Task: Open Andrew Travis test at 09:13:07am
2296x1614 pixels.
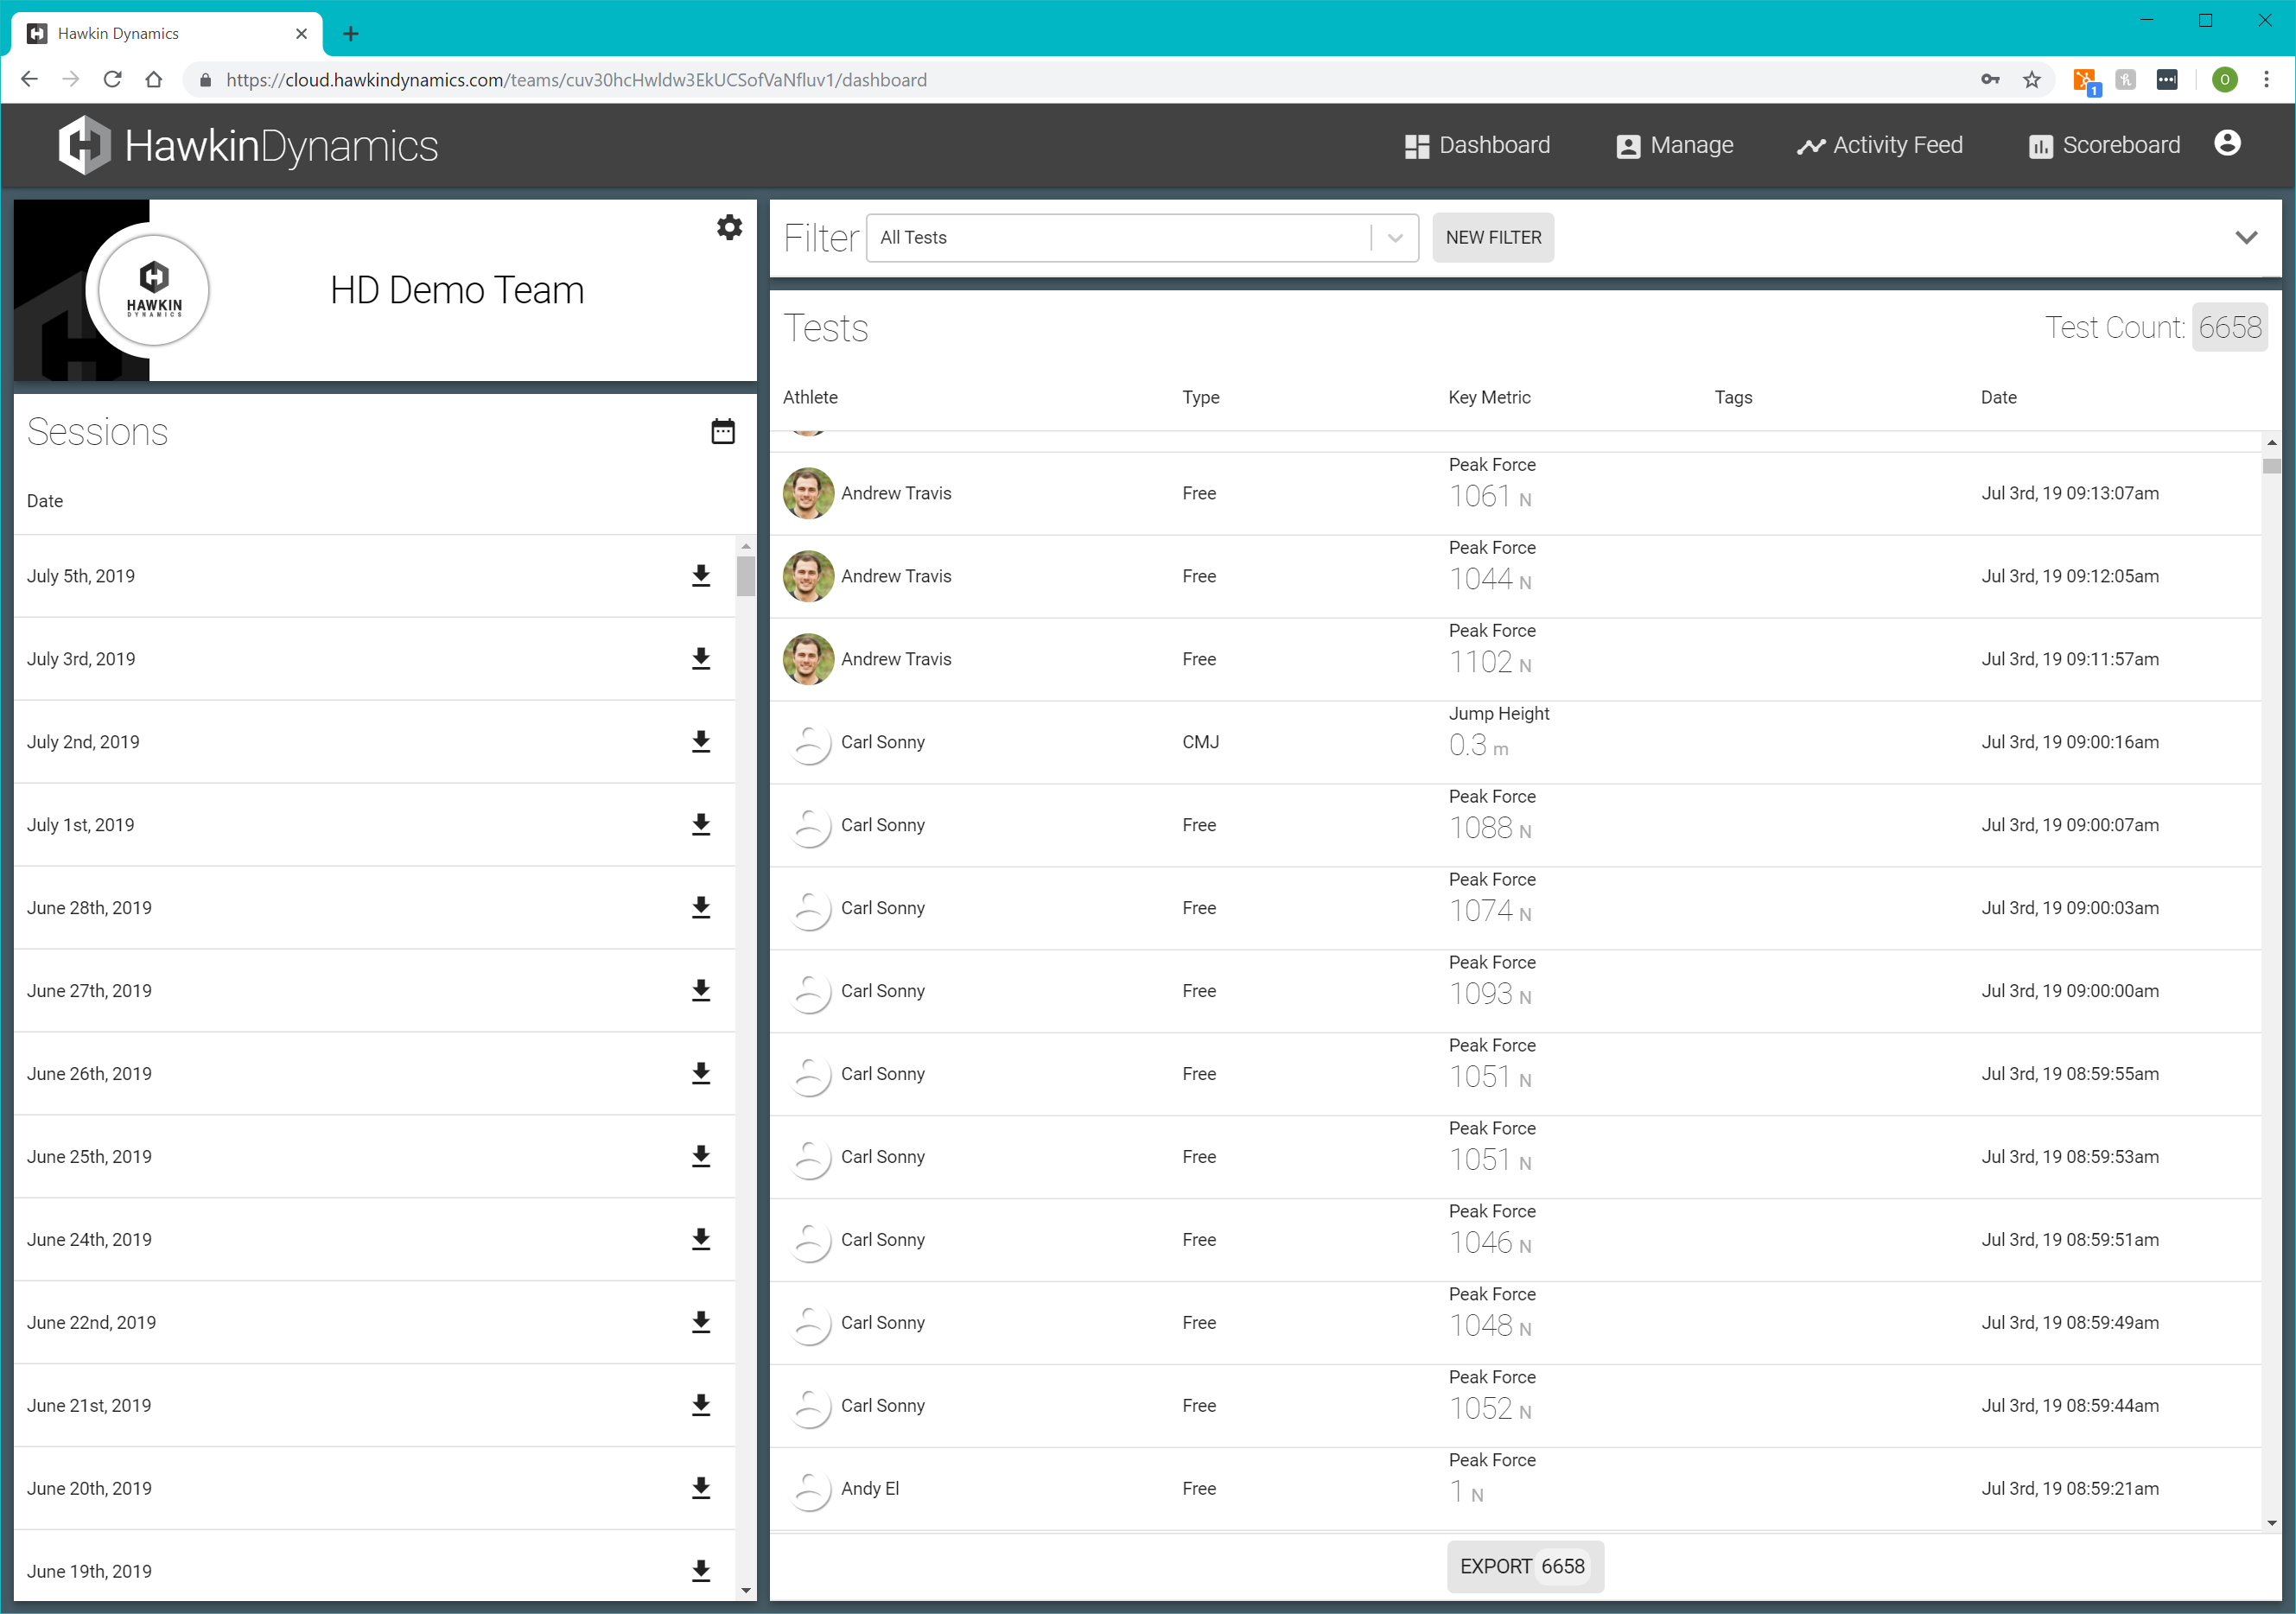Action: coord(1515,493)
